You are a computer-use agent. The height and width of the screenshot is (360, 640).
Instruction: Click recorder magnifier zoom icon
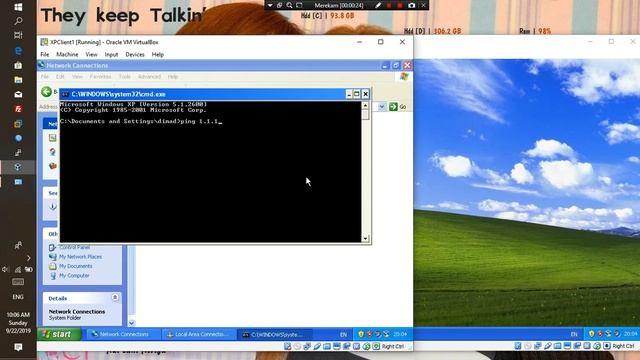[x=289, y=5]
